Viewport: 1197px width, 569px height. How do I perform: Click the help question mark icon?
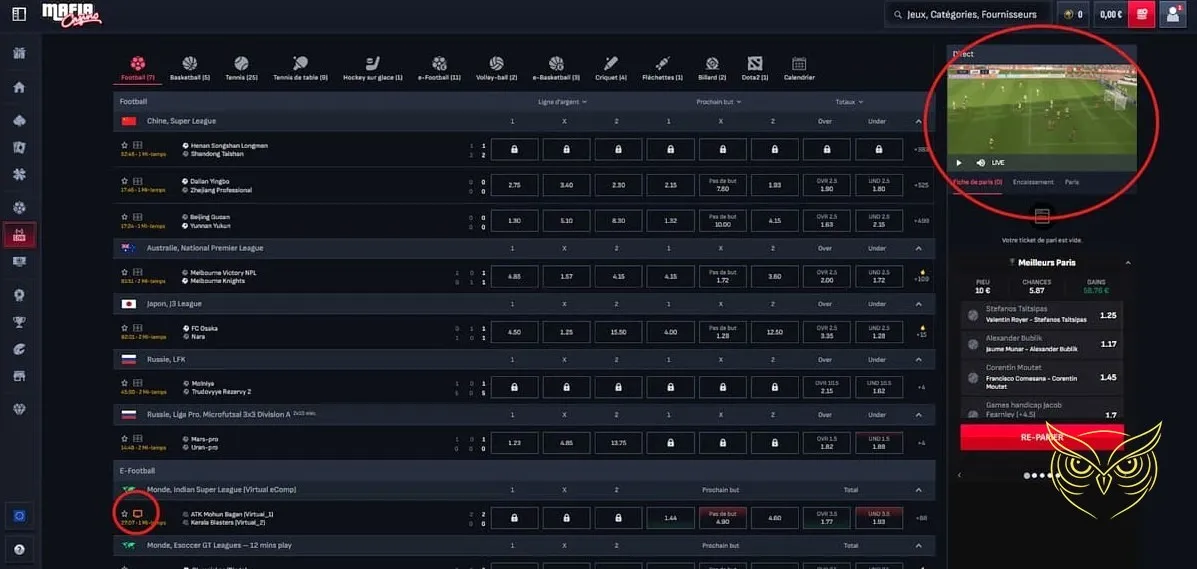point(19,549)
